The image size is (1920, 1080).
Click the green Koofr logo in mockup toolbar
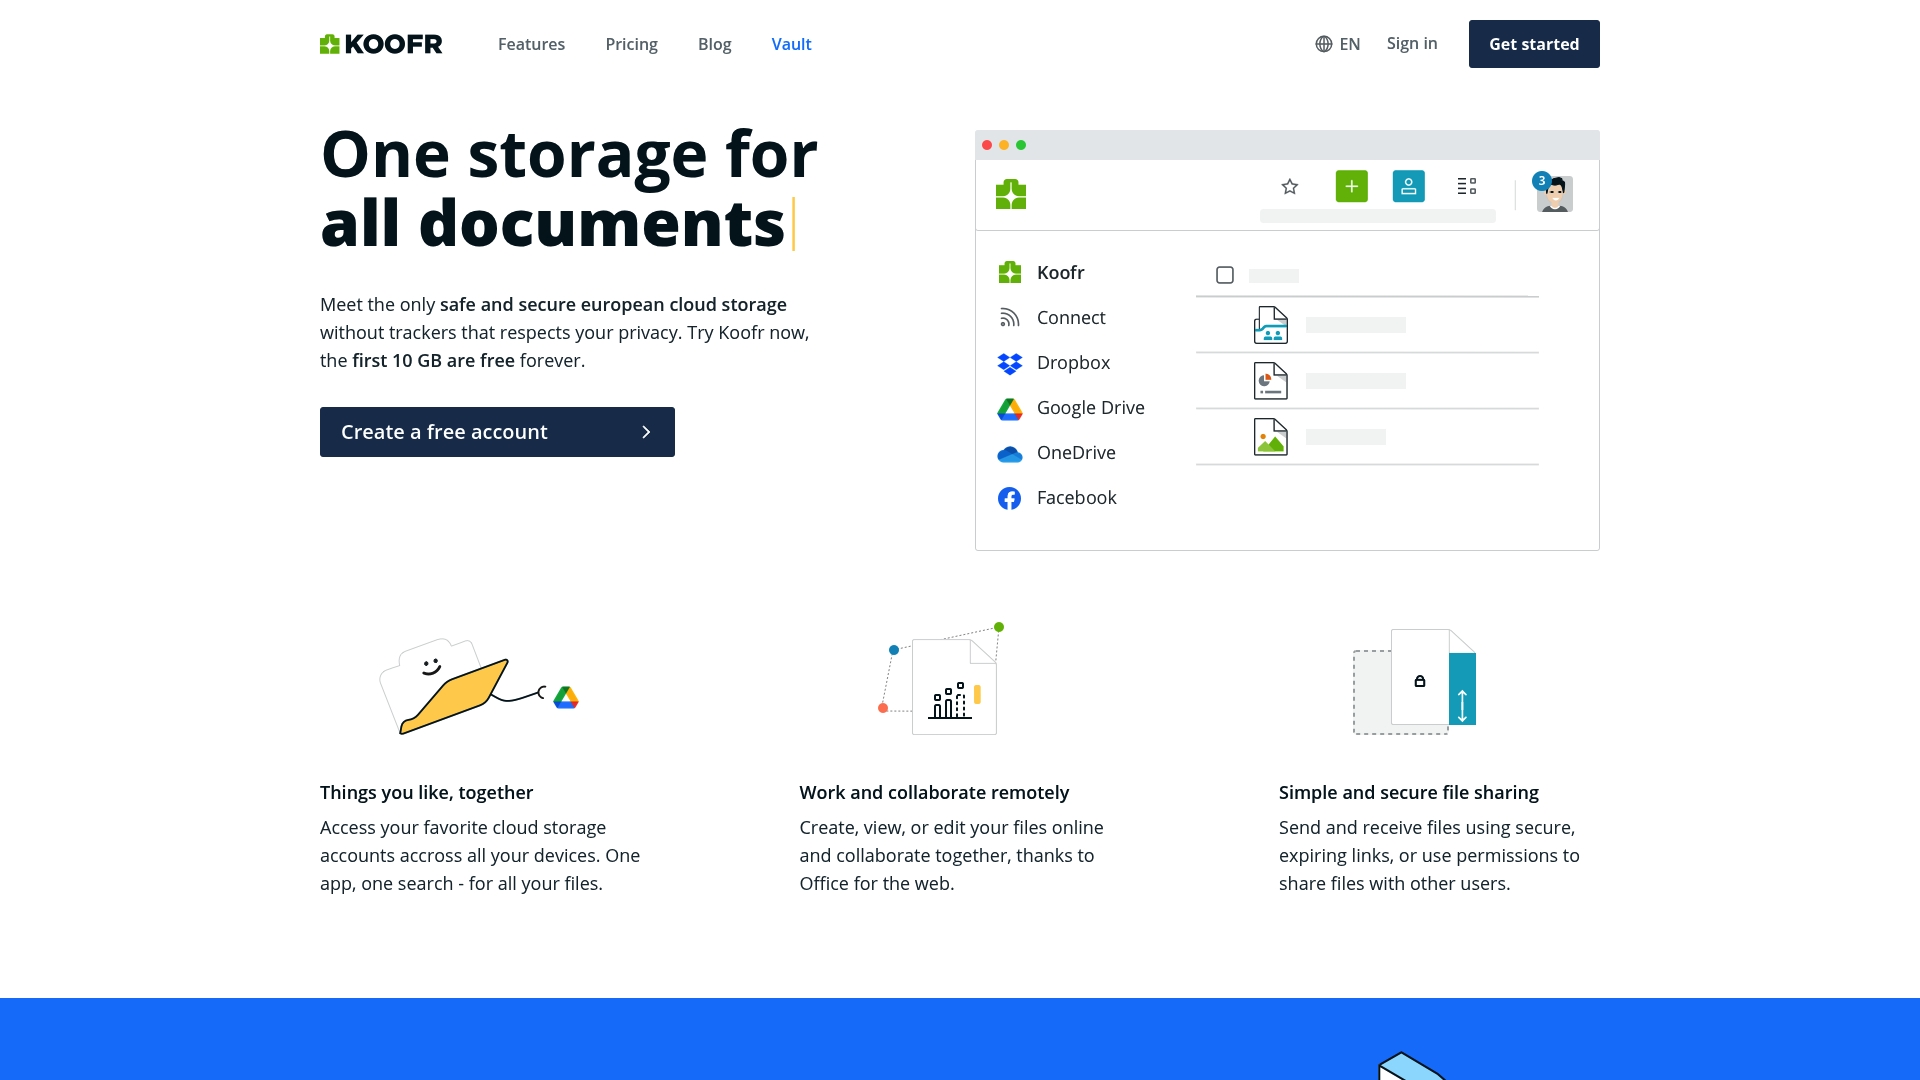[1011, 194]
